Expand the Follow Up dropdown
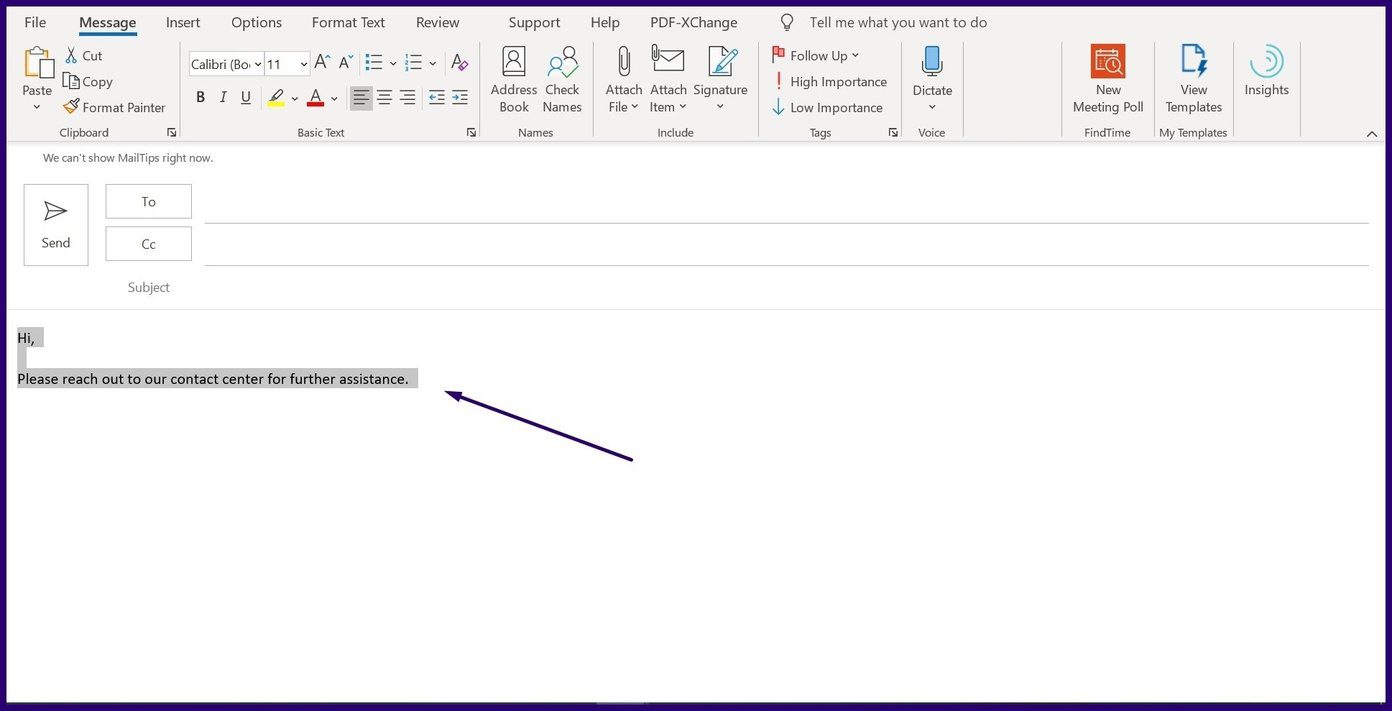The image size is (1392, 711). 856,56
